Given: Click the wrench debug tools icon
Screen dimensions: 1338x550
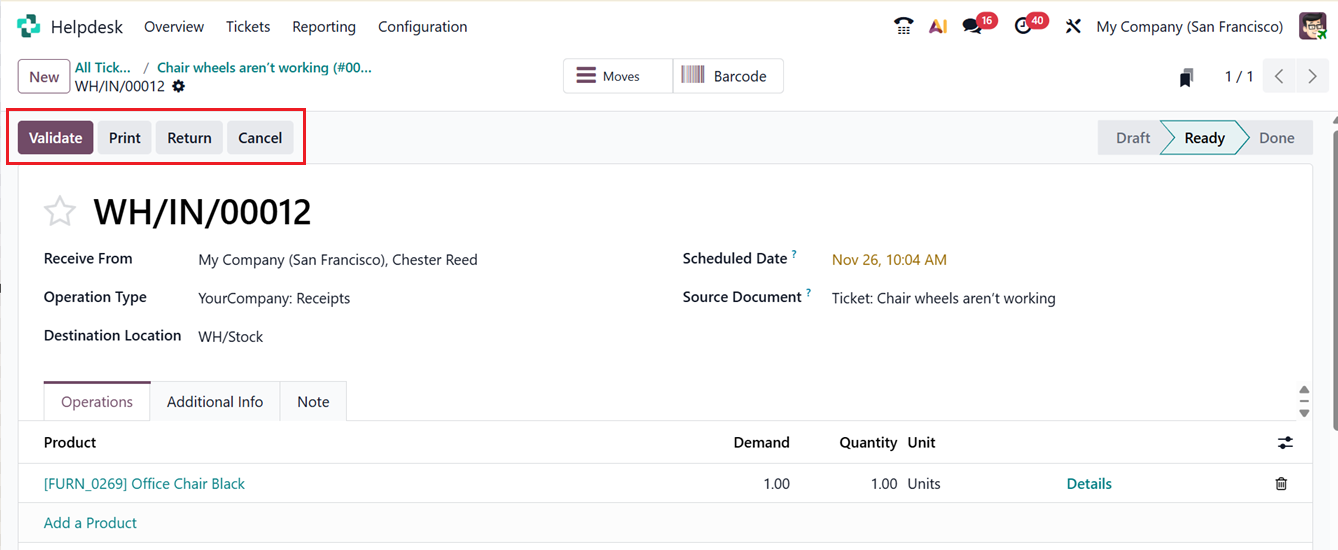Looking at the screenshot, I should pos(1073,27).
